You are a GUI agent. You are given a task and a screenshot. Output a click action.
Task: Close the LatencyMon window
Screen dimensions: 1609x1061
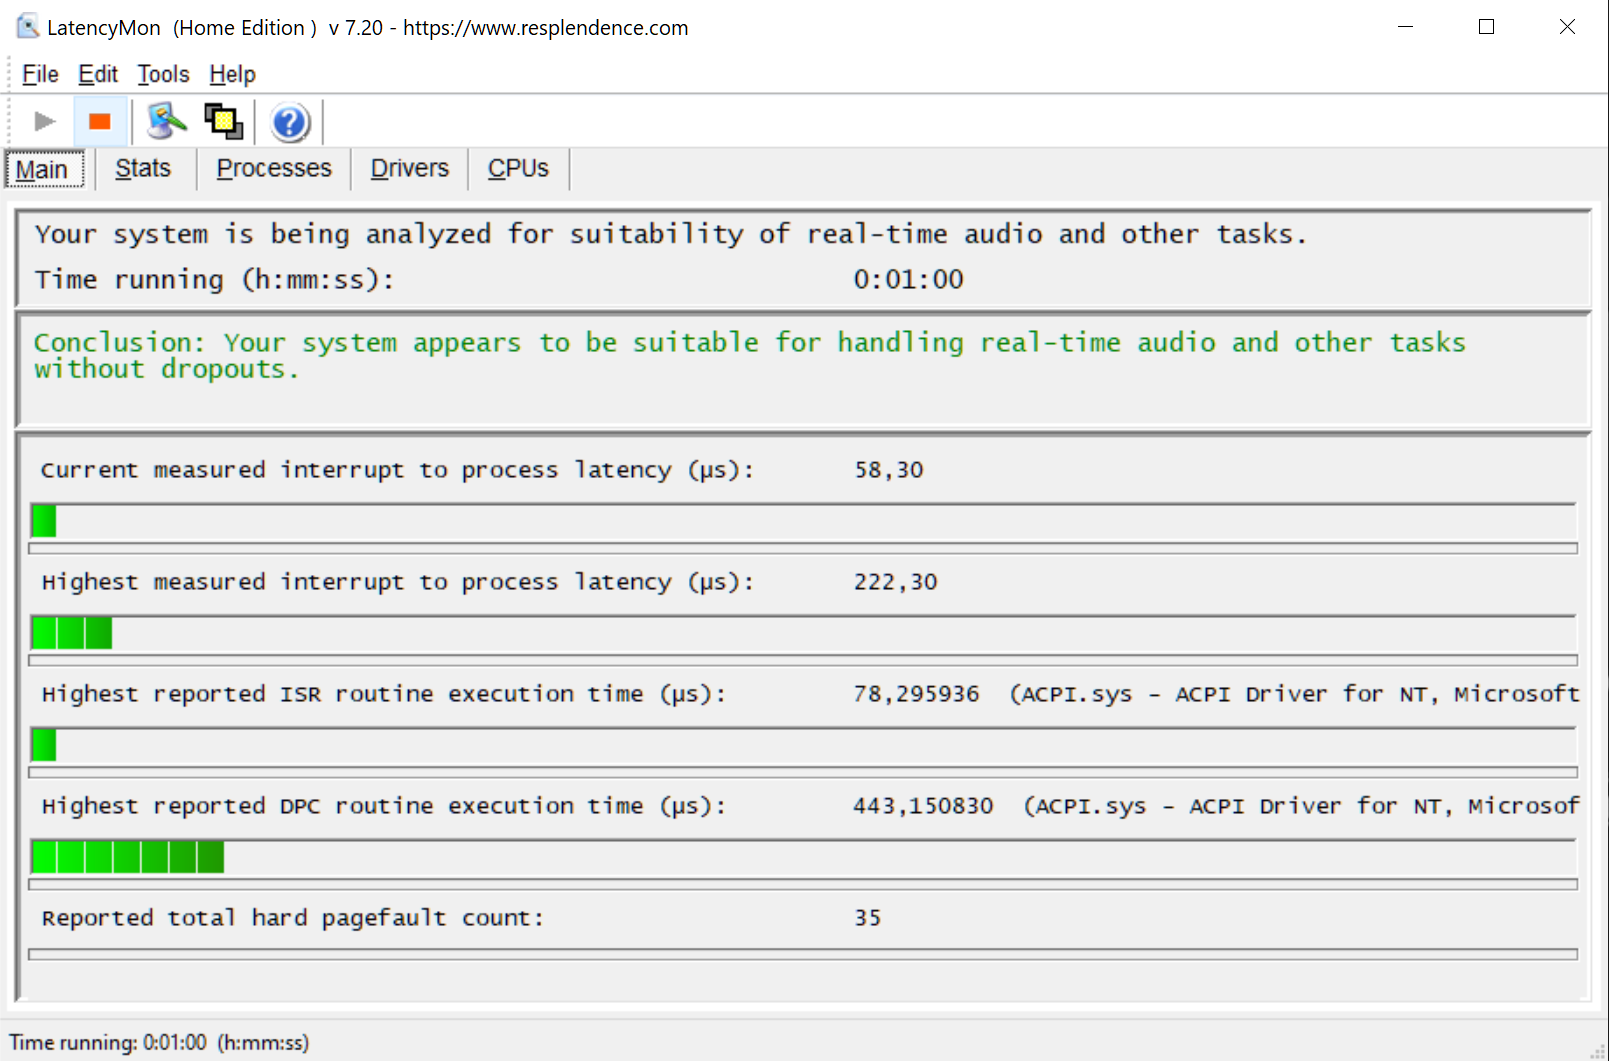tap(1567, 27)
